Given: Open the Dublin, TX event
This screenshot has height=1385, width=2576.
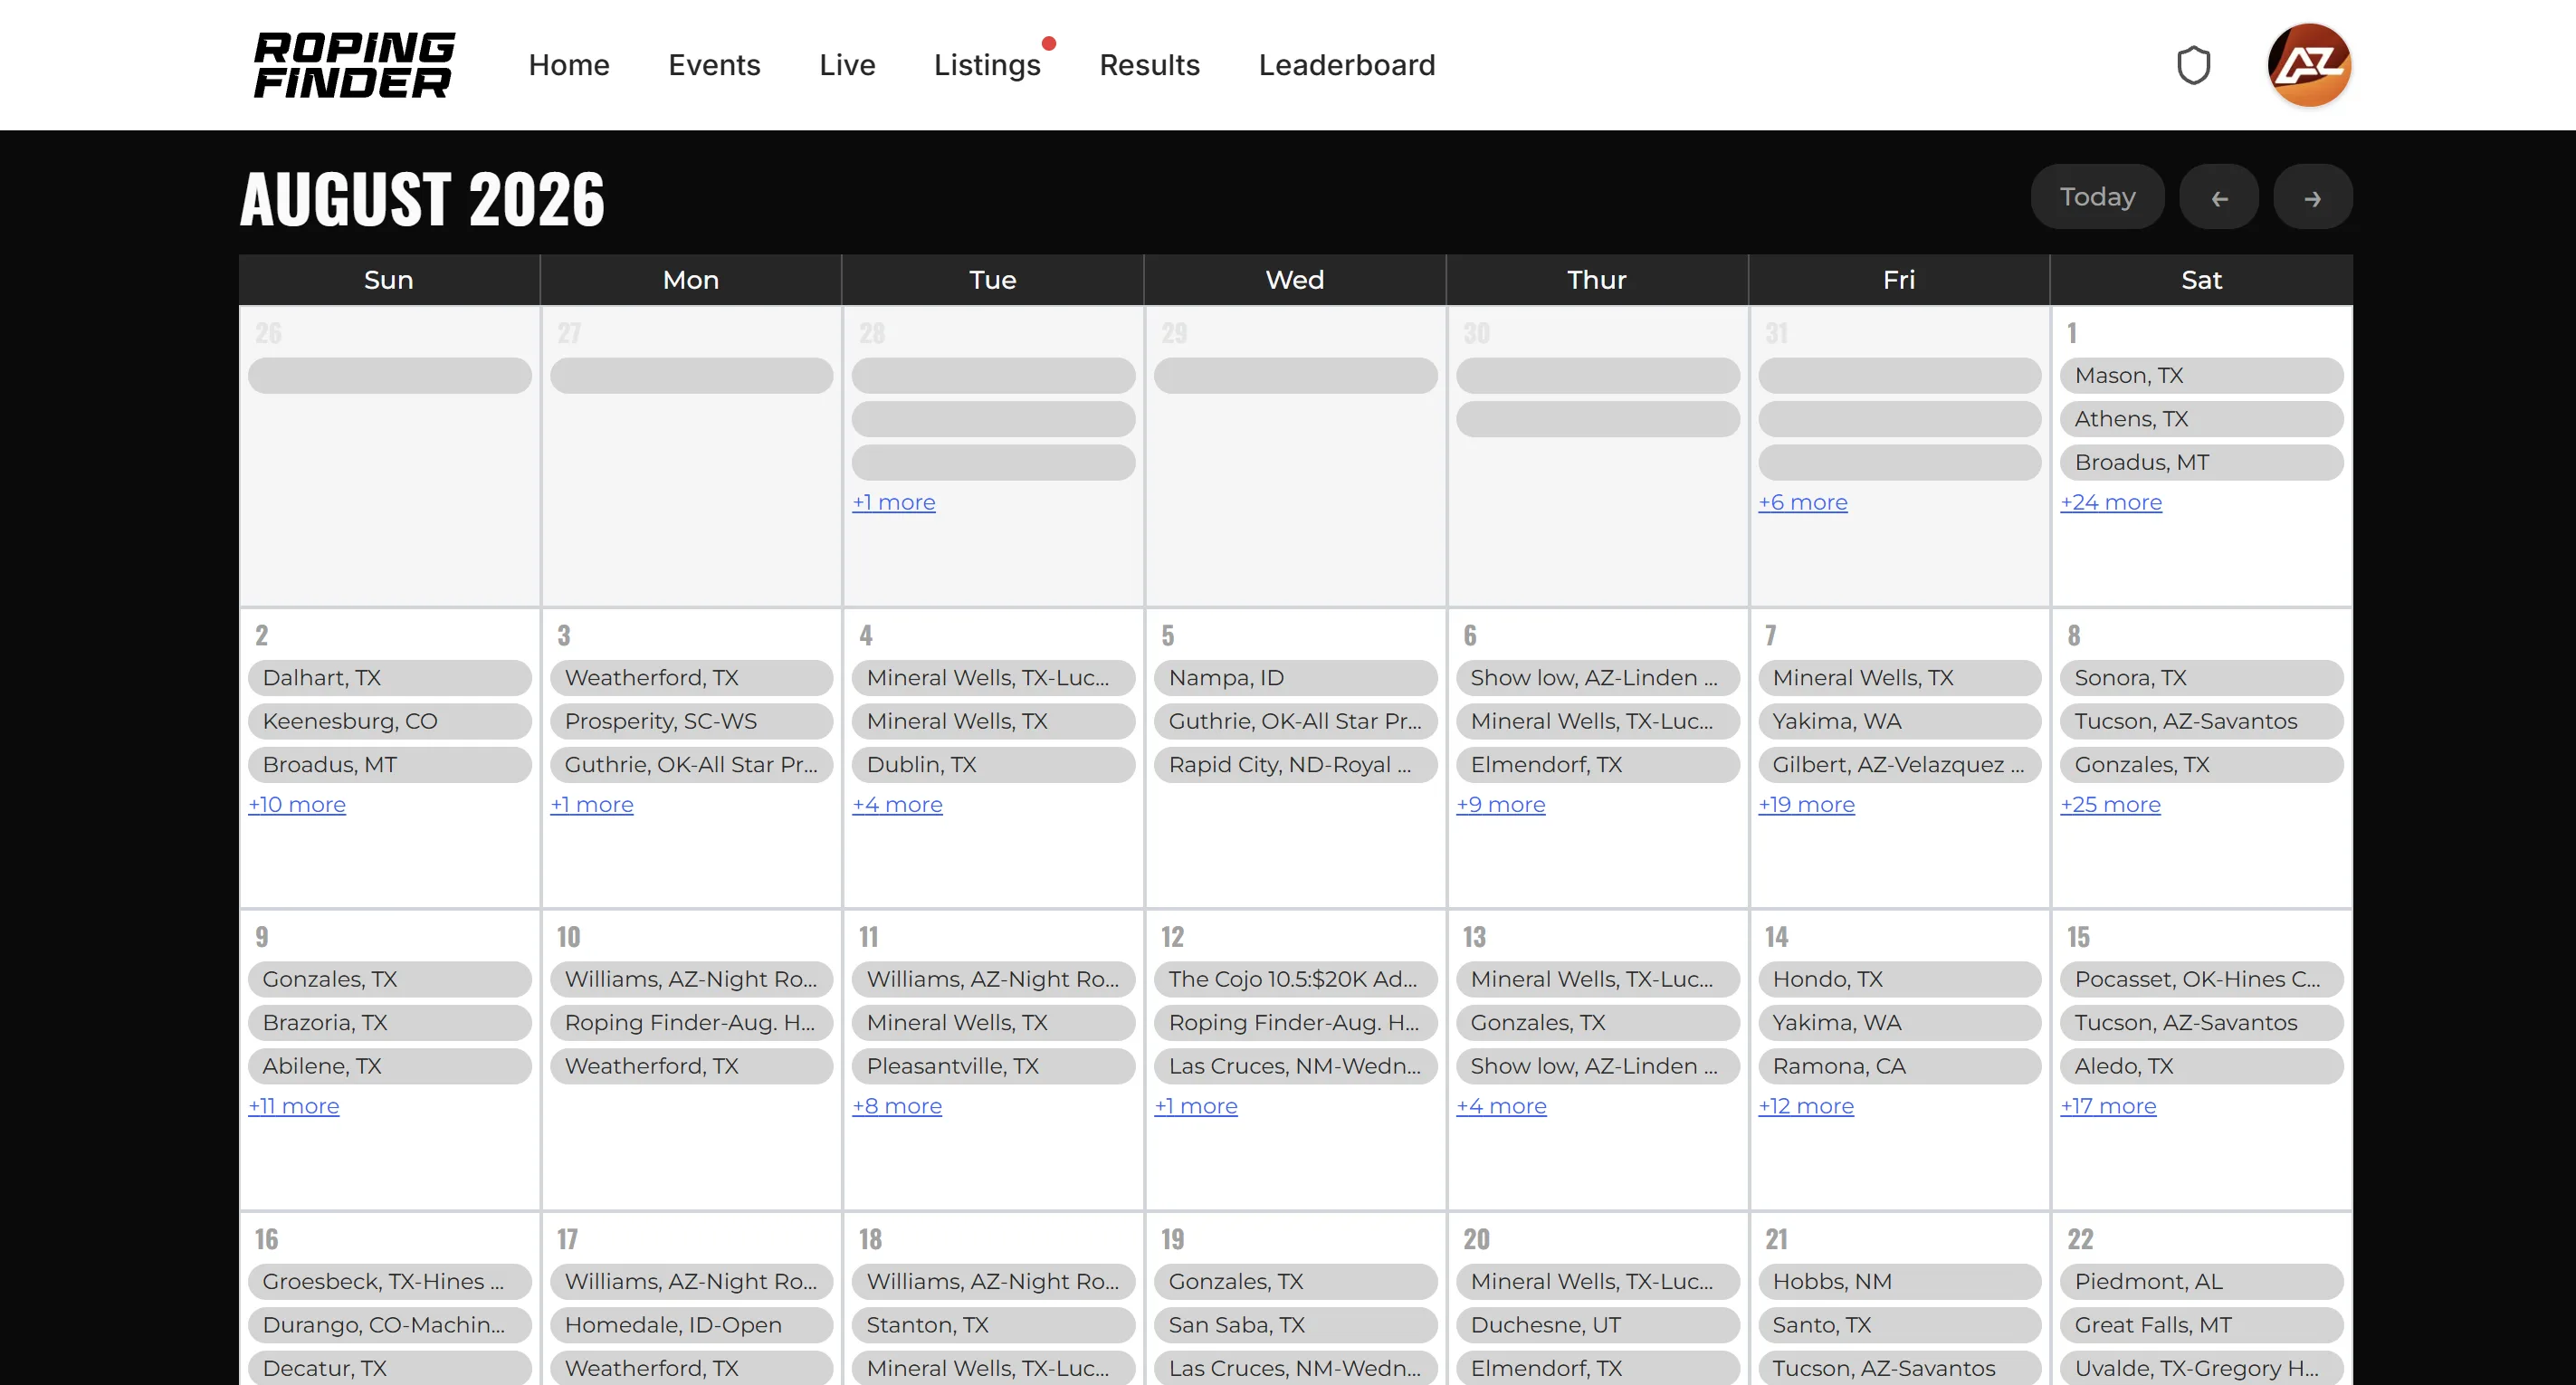Looking at the screenshot, I should click(993, 765).
